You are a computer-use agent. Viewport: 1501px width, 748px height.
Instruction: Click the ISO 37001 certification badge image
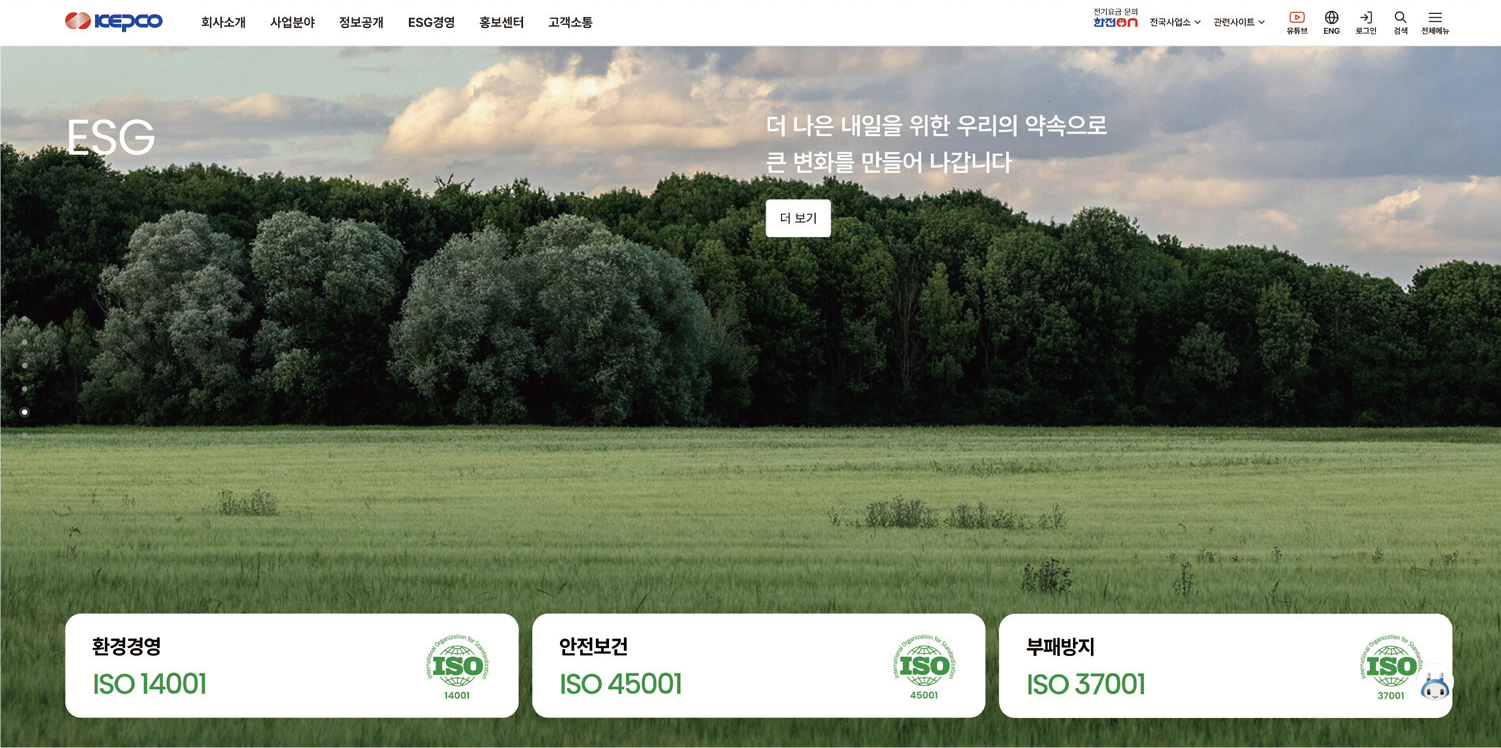(1391, 666)
